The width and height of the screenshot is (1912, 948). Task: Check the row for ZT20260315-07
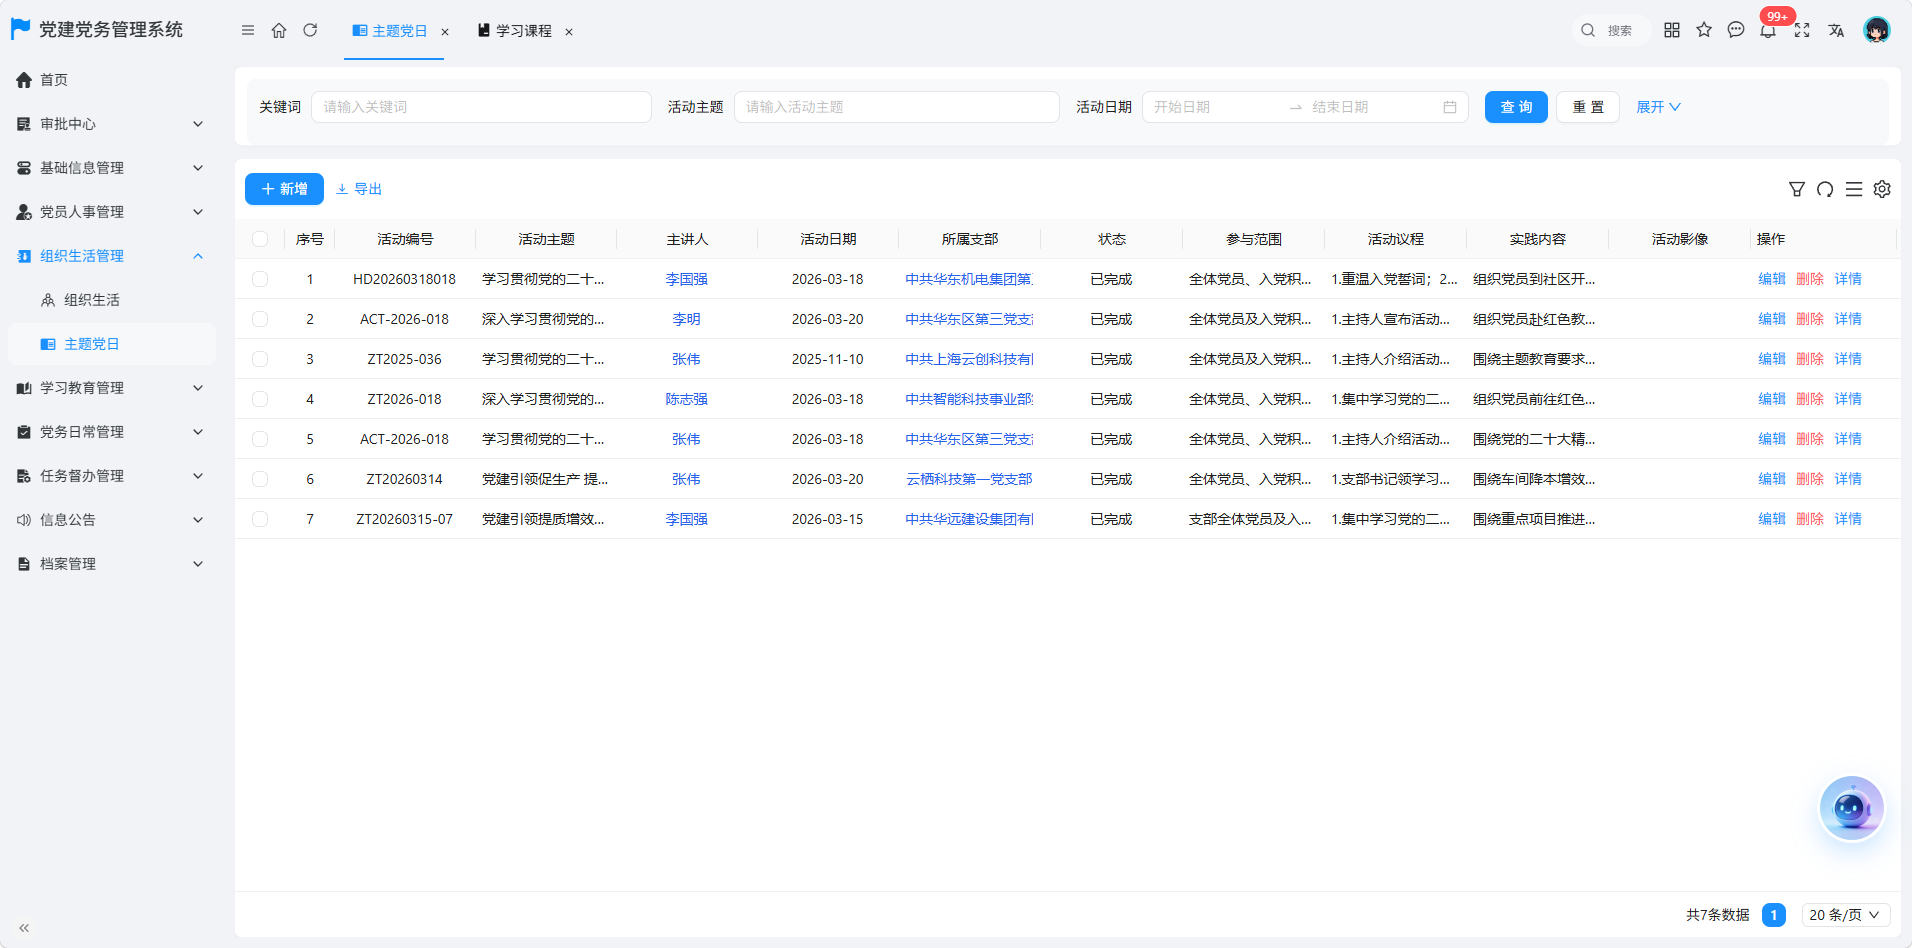coord(260,519)
